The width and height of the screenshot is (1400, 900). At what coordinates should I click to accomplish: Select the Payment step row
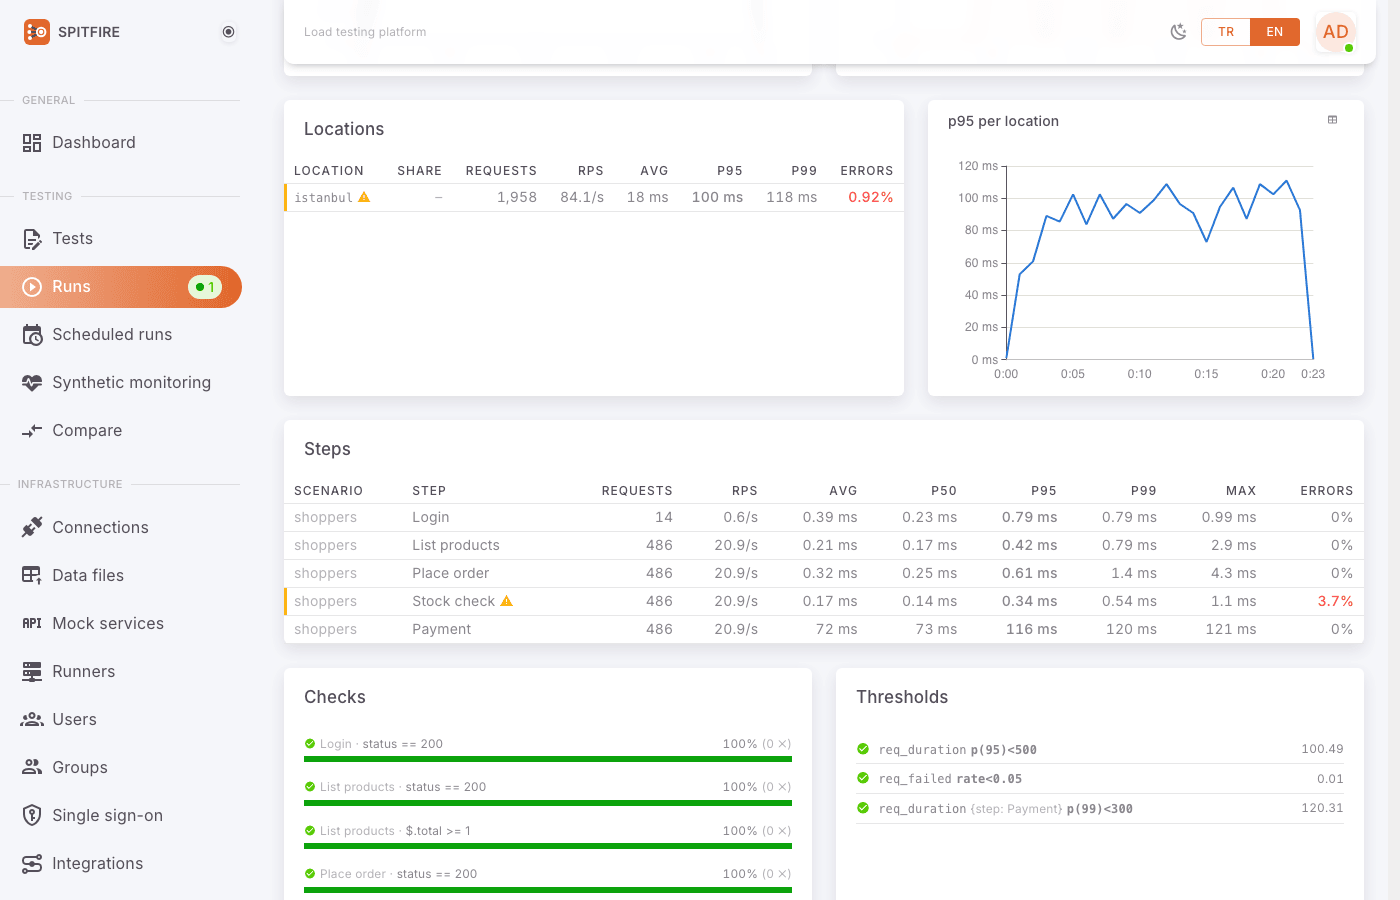coord(824,630)
